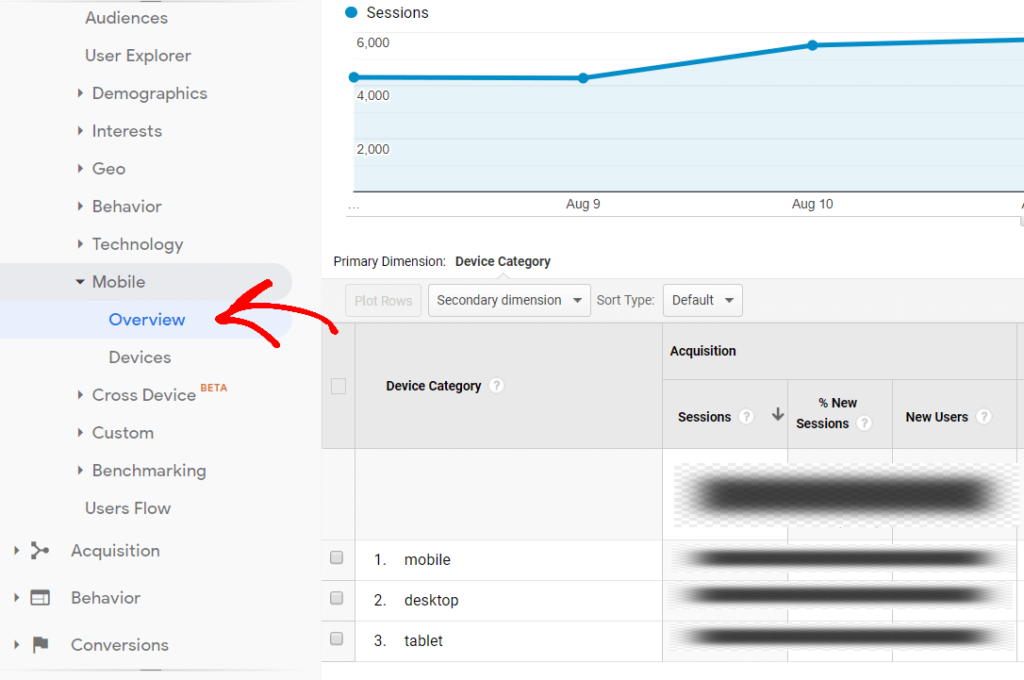Open the Sort Type Default dropdown
This screenshot has width=1024, height=680.
703,300
